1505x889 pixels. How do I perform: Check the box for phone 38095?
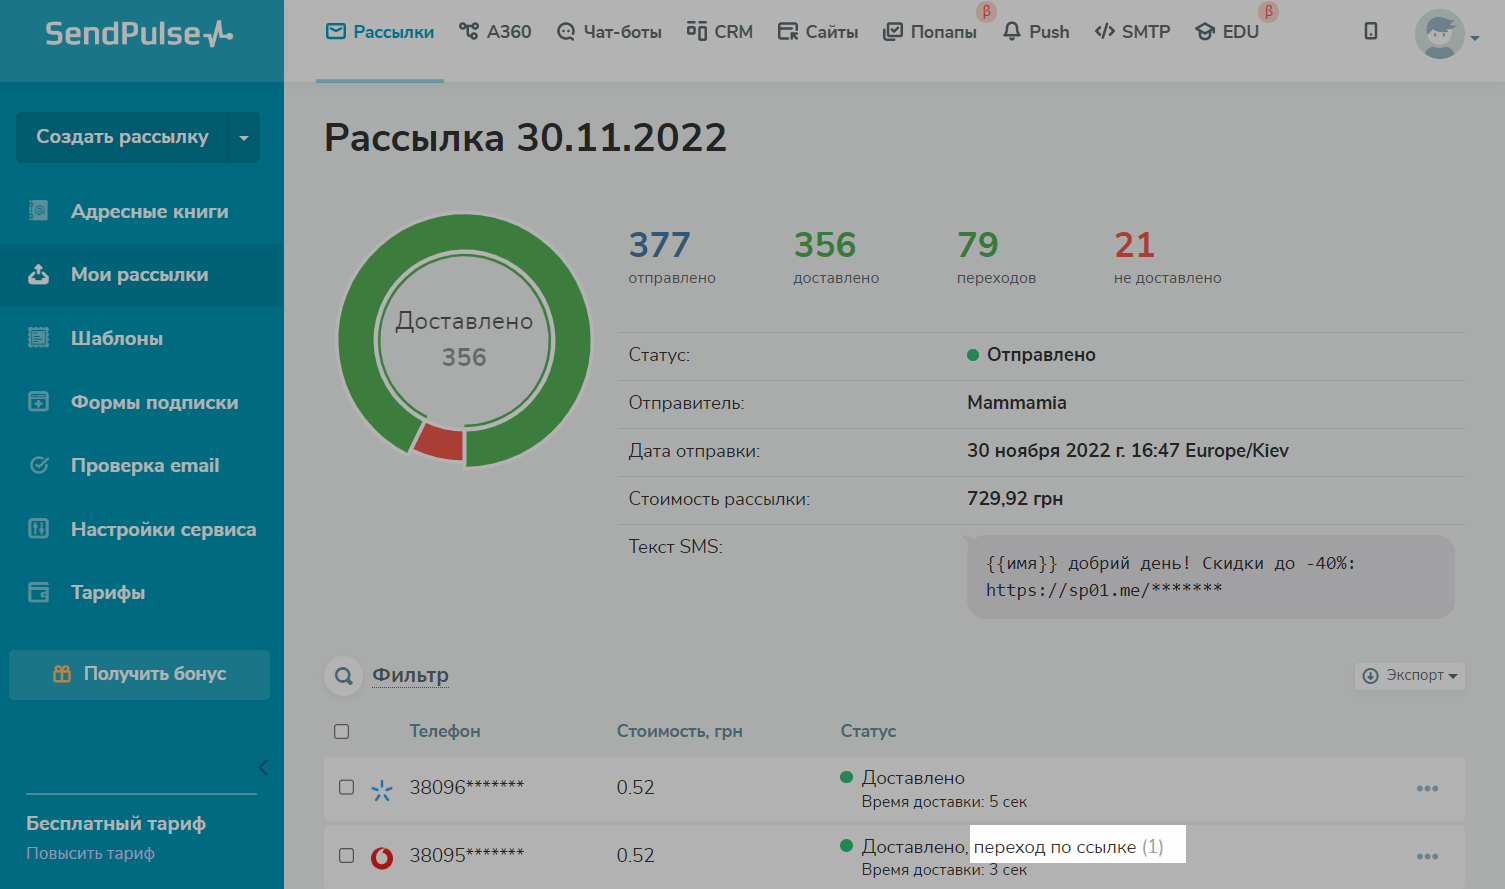point(347,856)
